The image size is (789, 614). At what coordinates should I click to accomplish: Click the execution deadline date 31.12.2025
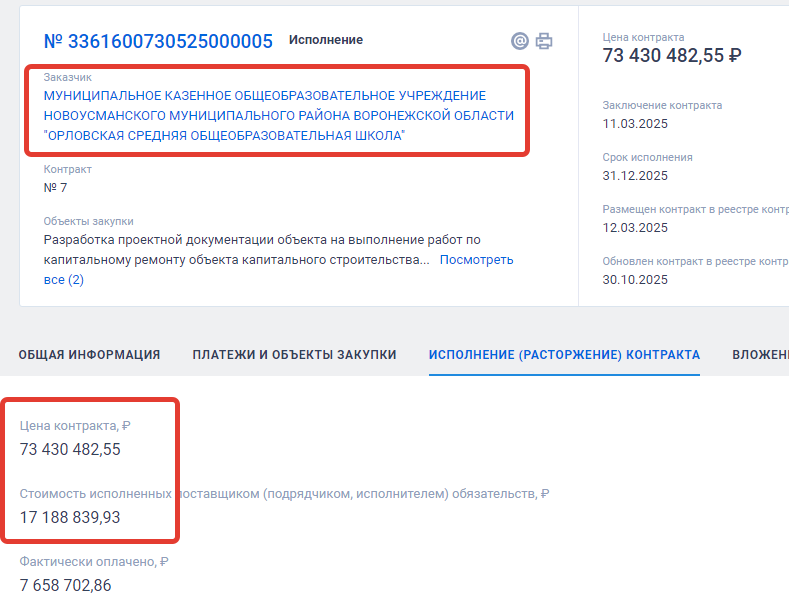pyautogui.click(x=635, y=176)
